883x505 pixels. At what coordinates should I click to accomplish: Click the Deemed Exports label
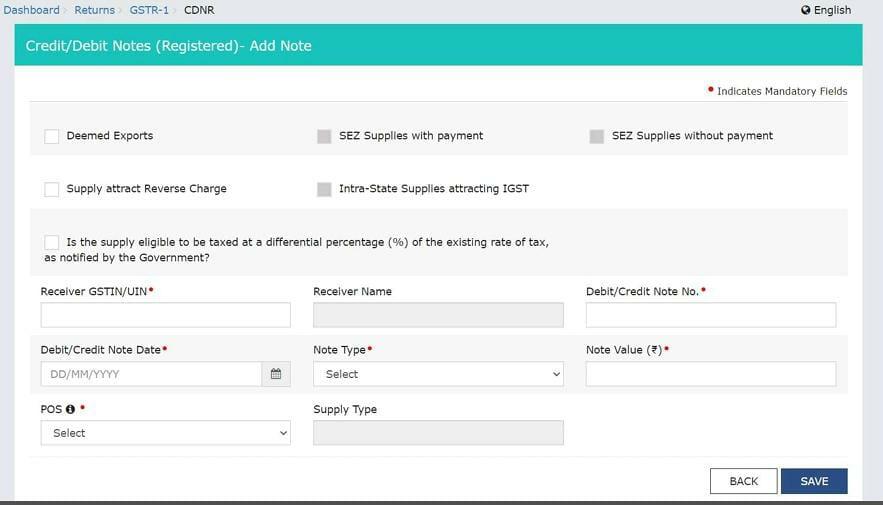(x=110, y=136)
